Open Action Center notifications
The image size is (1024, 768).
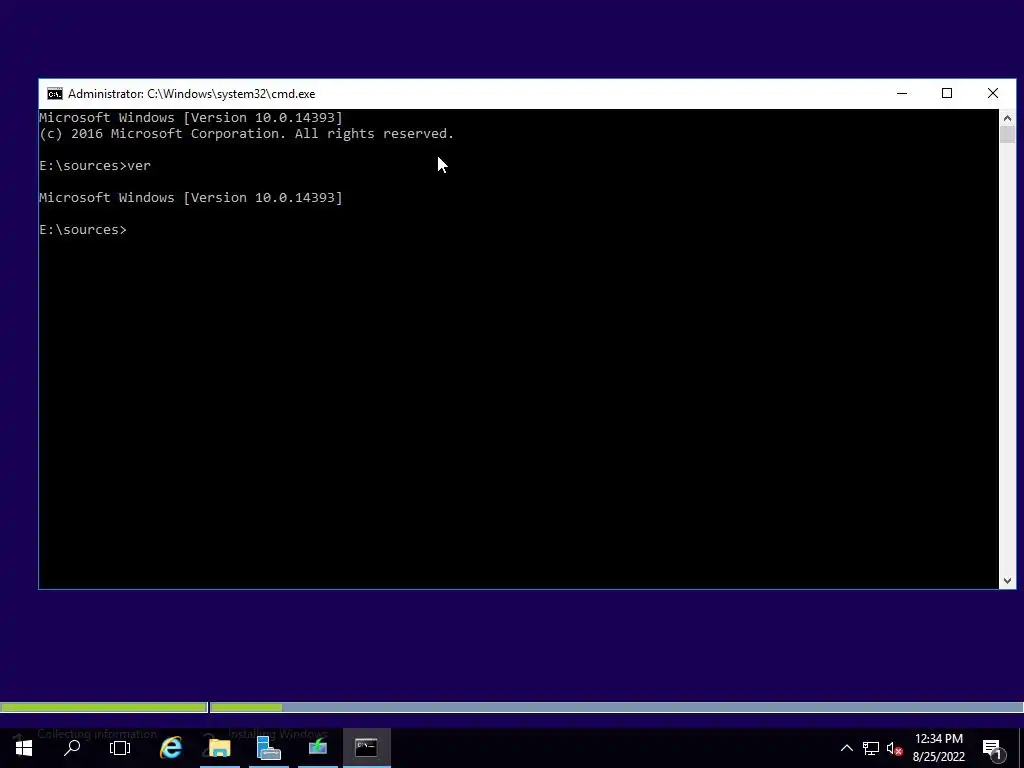992,748
